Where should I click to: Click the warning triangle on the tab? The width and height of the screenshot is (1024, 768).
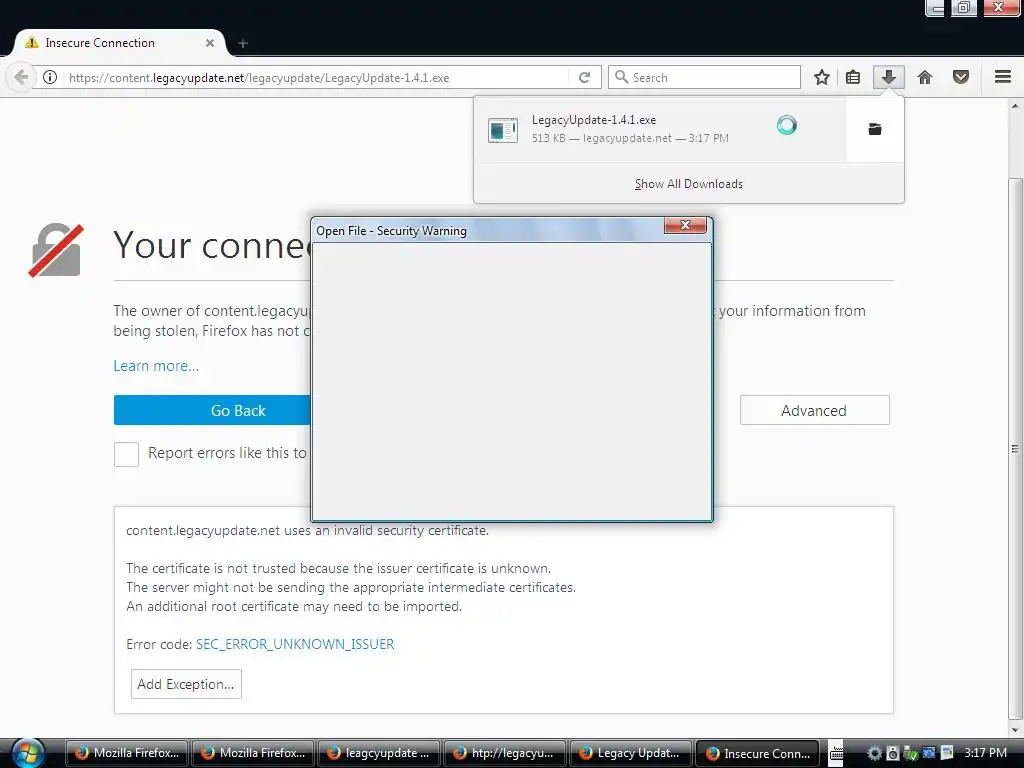tap(31, 43)
